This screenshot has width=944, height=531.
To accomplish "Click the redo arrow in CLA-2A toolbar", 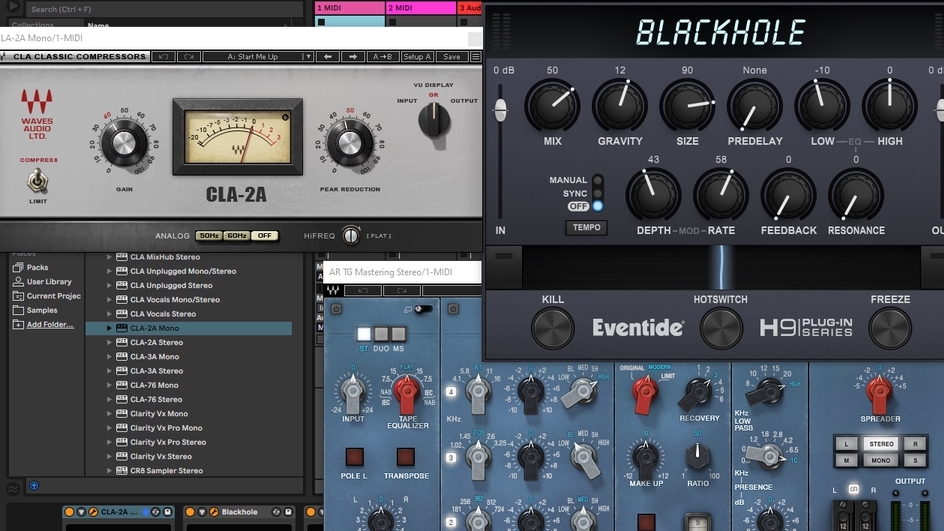I will tap(189, 57).
